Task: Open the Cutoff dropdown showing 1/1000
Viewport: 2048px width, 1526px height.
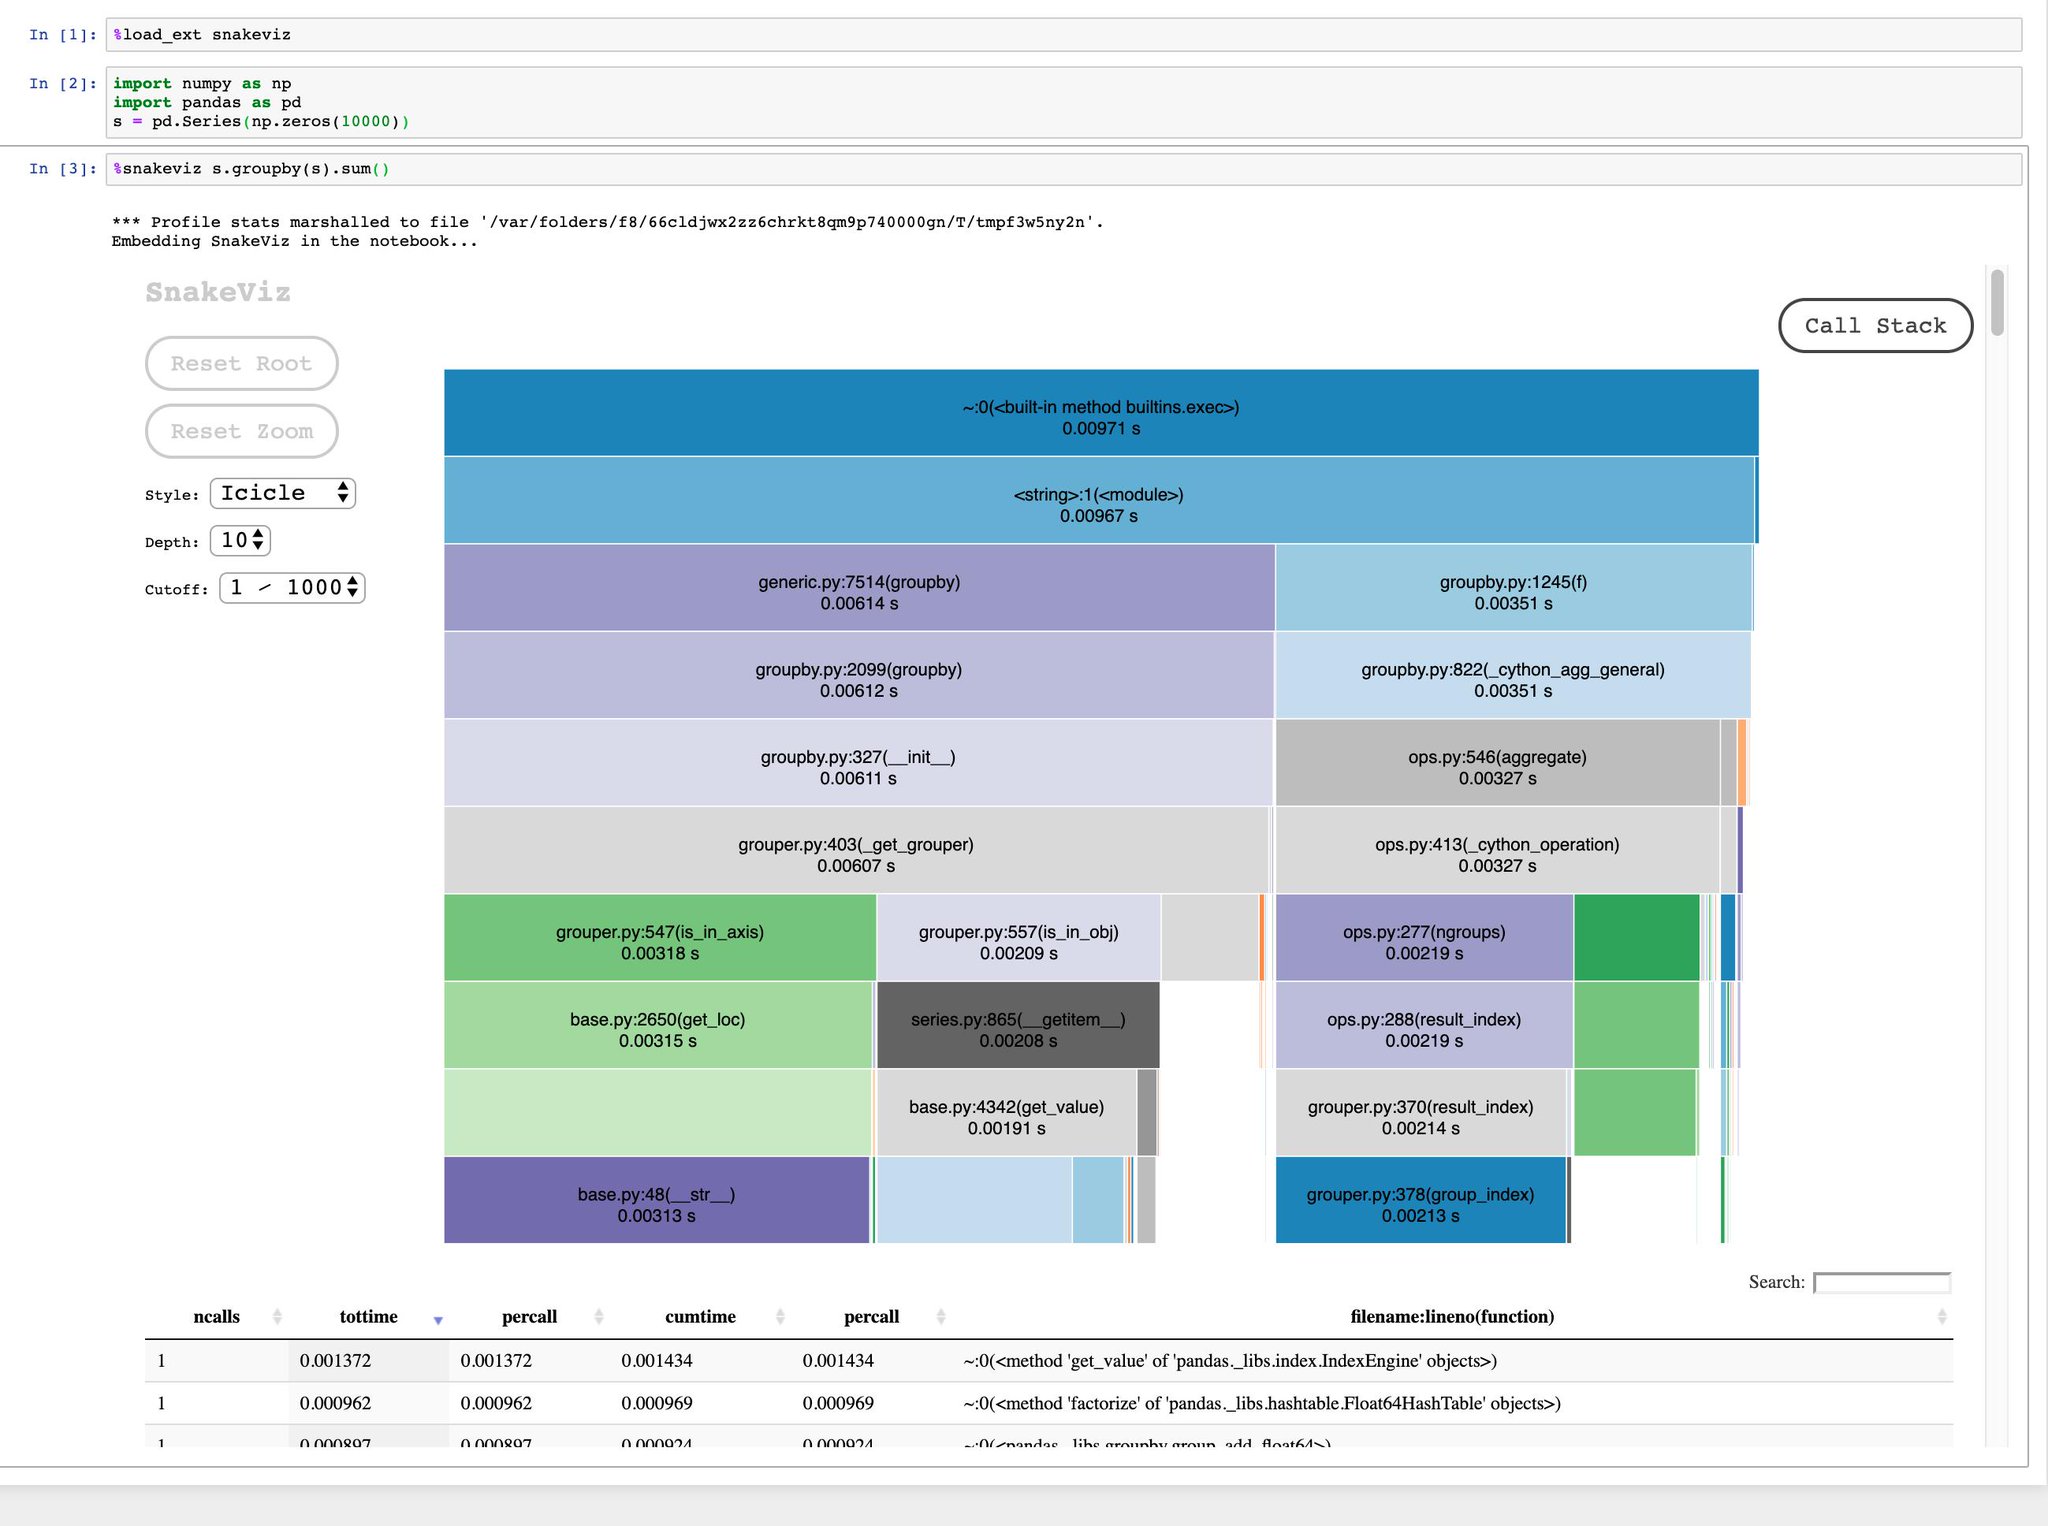Action: pyautogui.click(x=292, y=587)
